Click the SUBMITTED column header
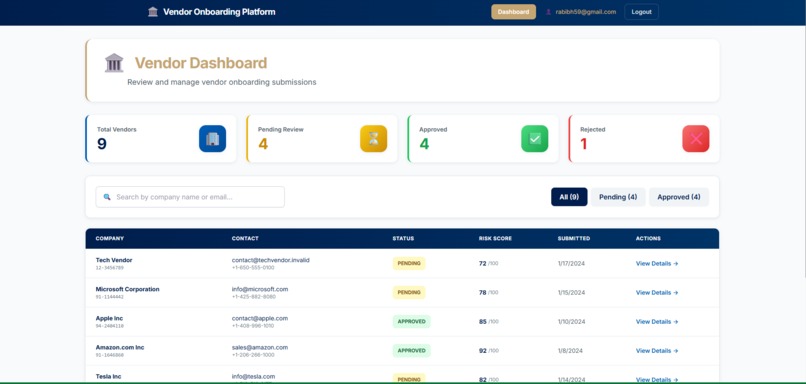Viewport: 806px width, 384px height. coord(574,239)
